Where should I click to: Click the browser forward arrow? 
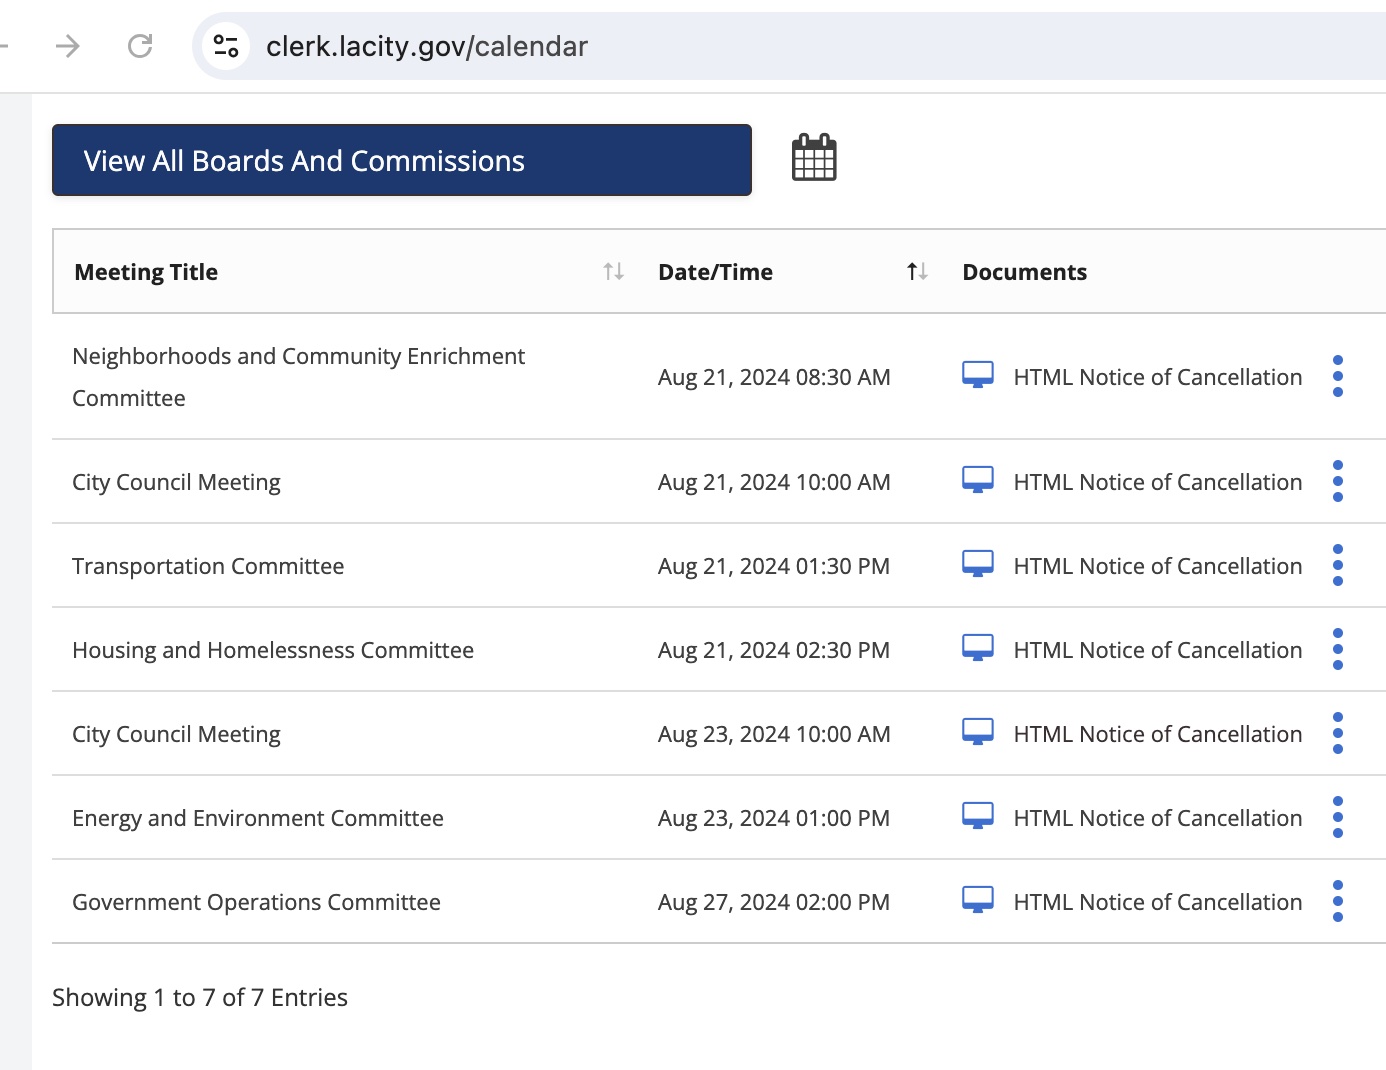point(67,46)
